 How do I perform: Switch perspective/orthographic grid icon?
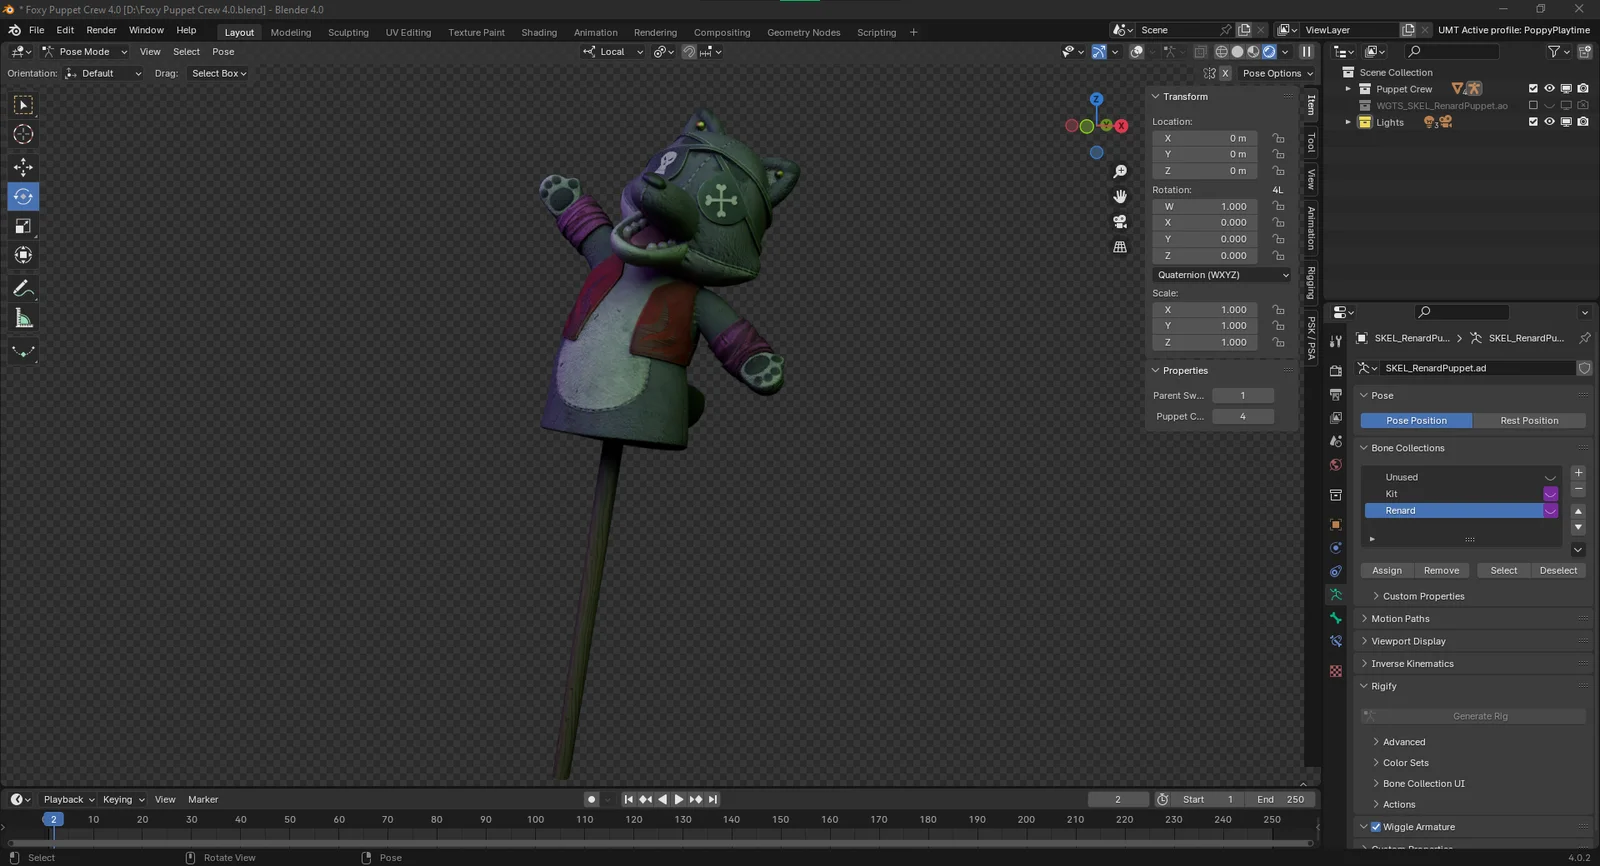(x=1120, y=247)
